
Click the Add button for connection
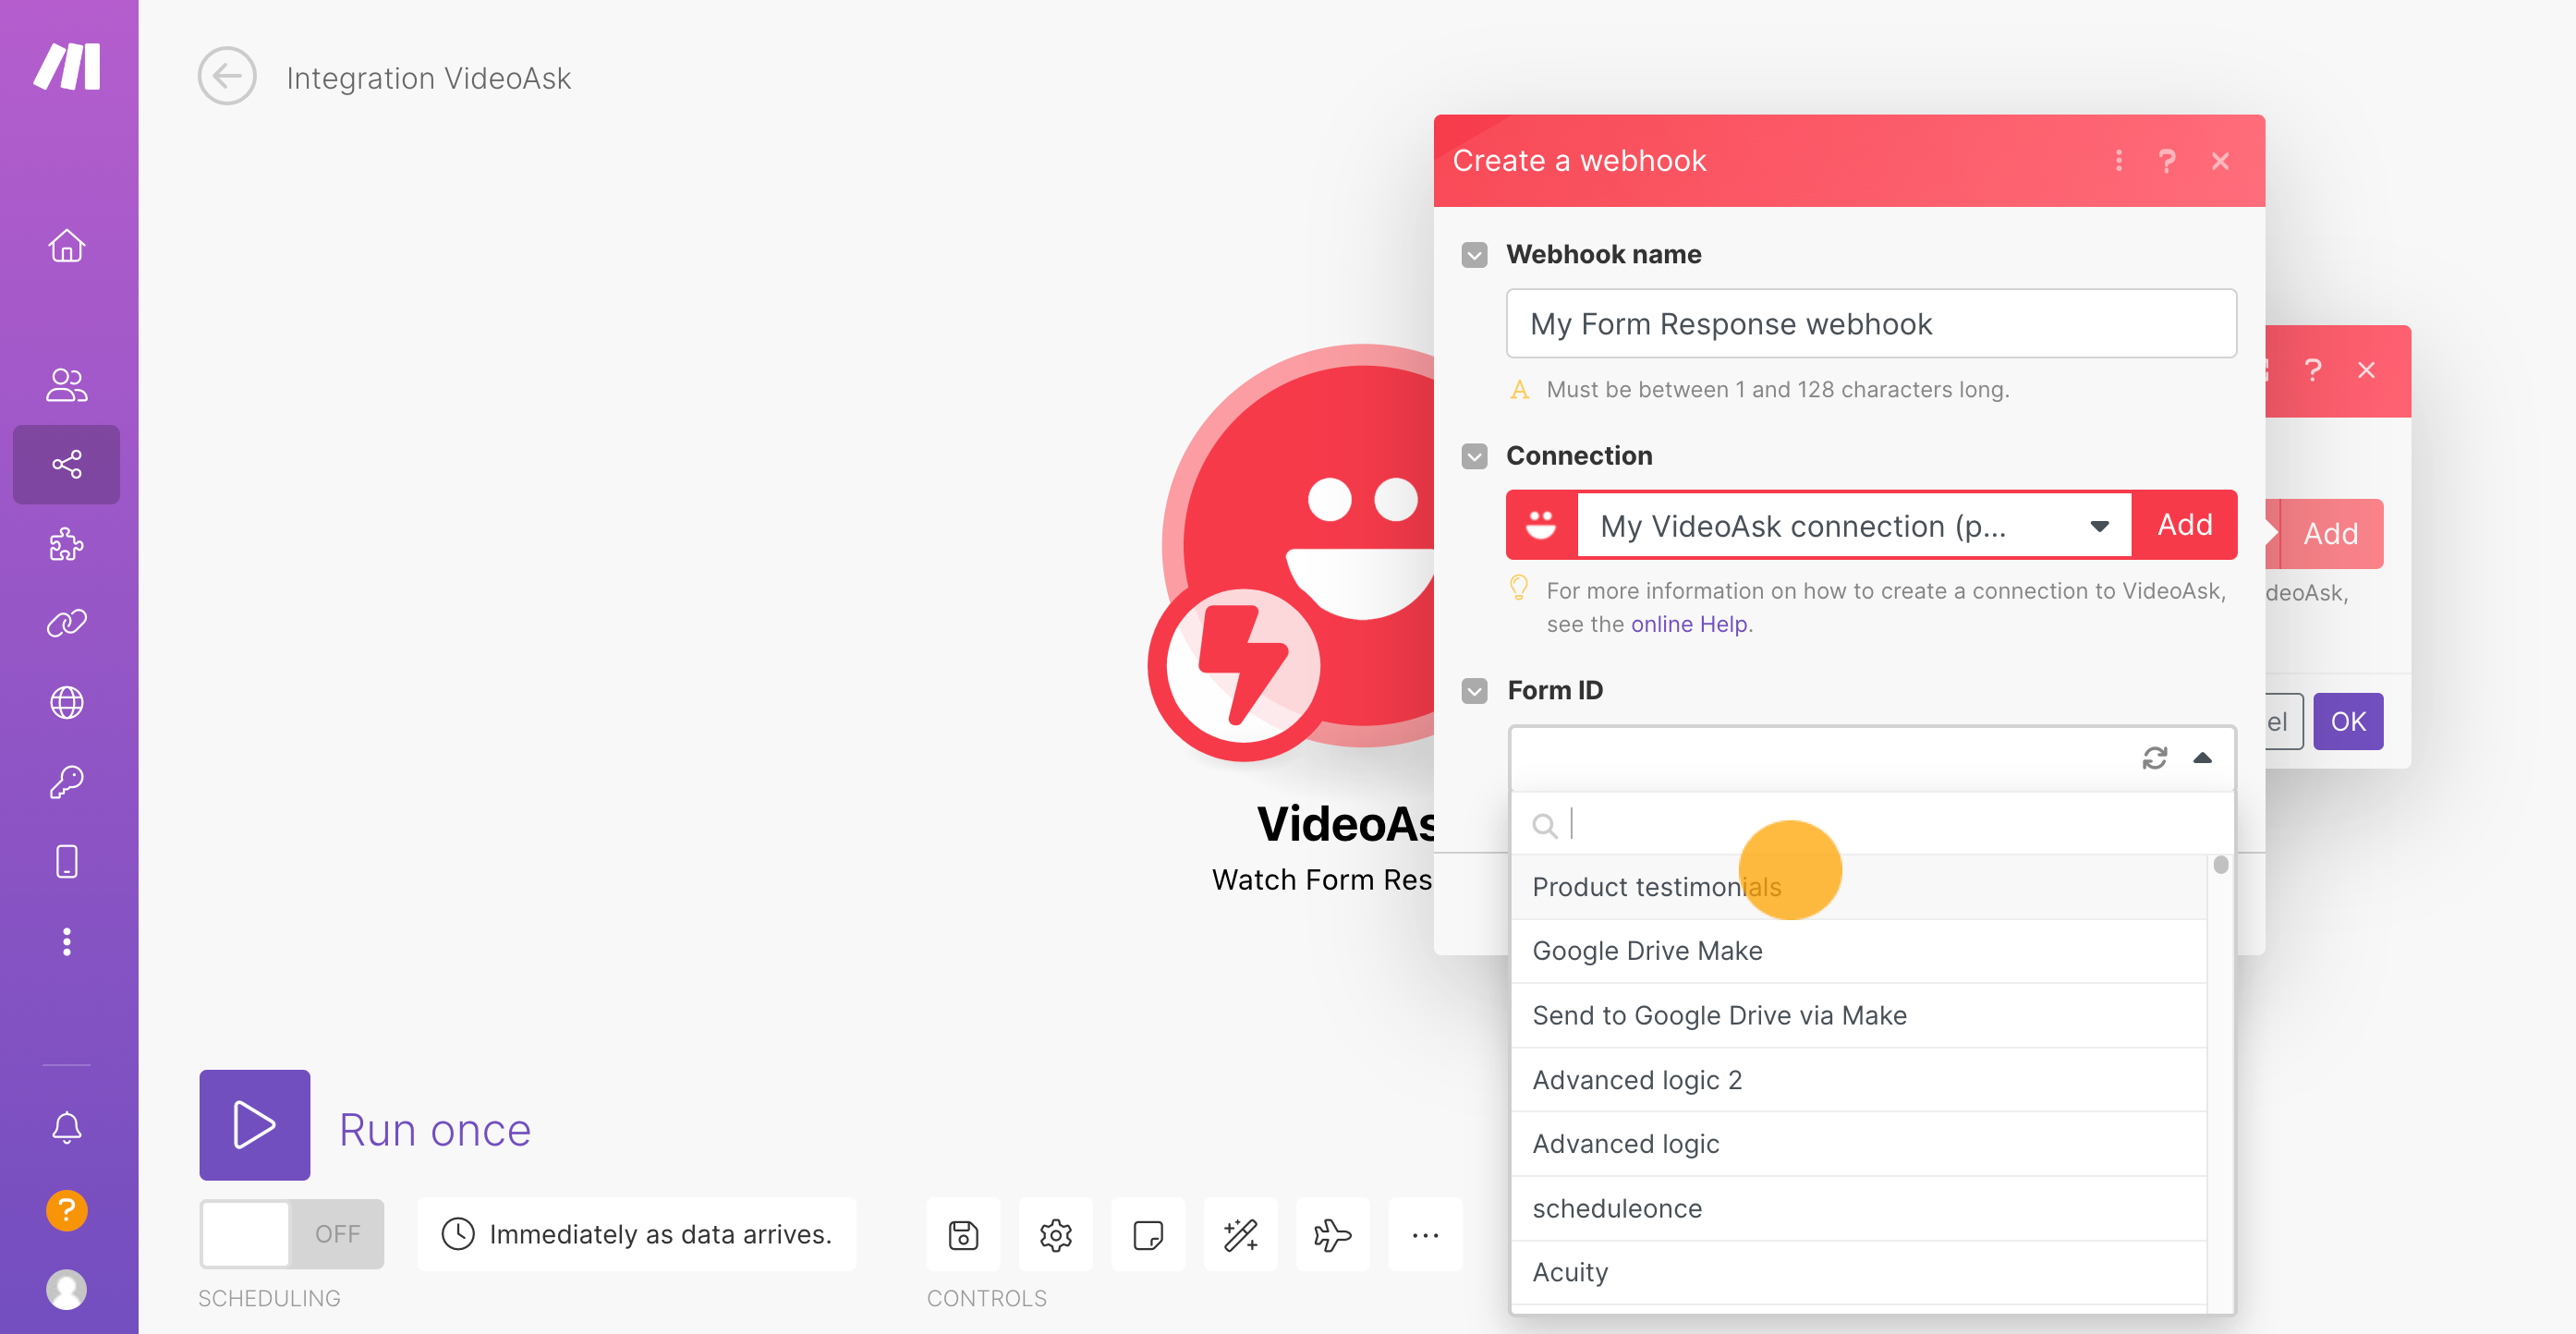click(x=2183, y=526)
